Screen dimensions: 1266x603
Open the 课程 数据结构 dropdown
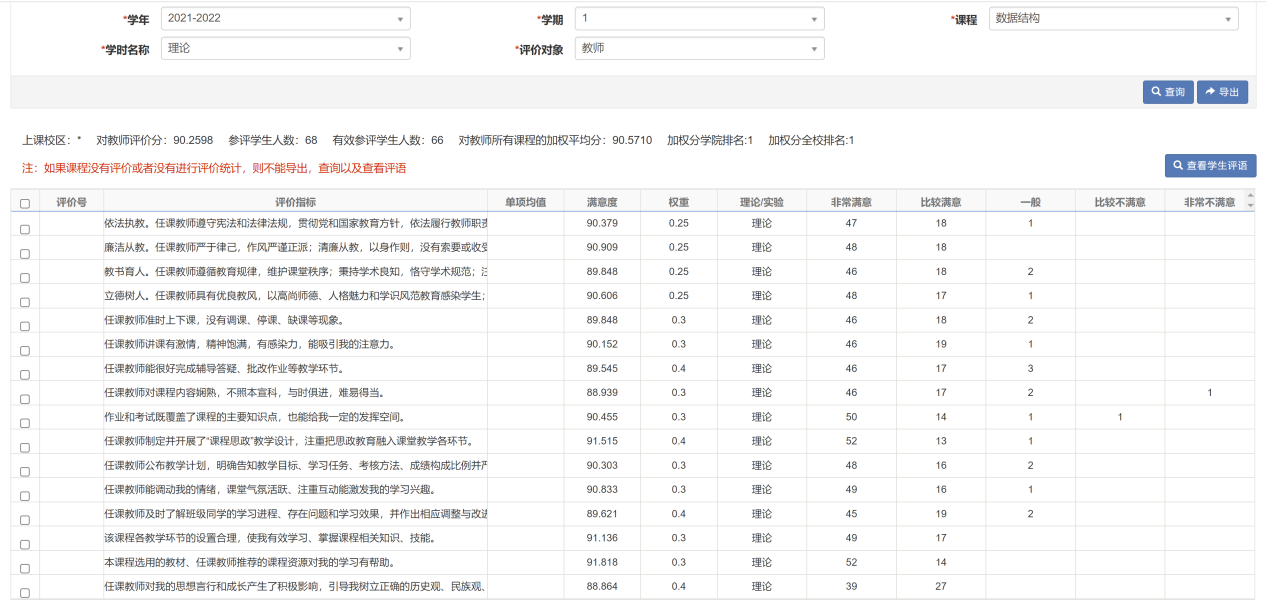(x=1114, y=19)
